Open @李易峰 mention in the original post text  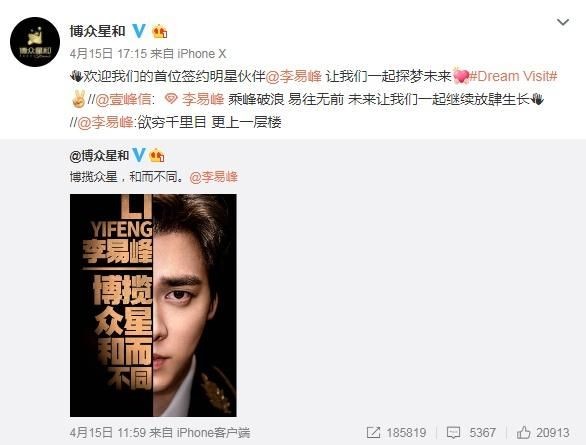(x=213, y=177)
